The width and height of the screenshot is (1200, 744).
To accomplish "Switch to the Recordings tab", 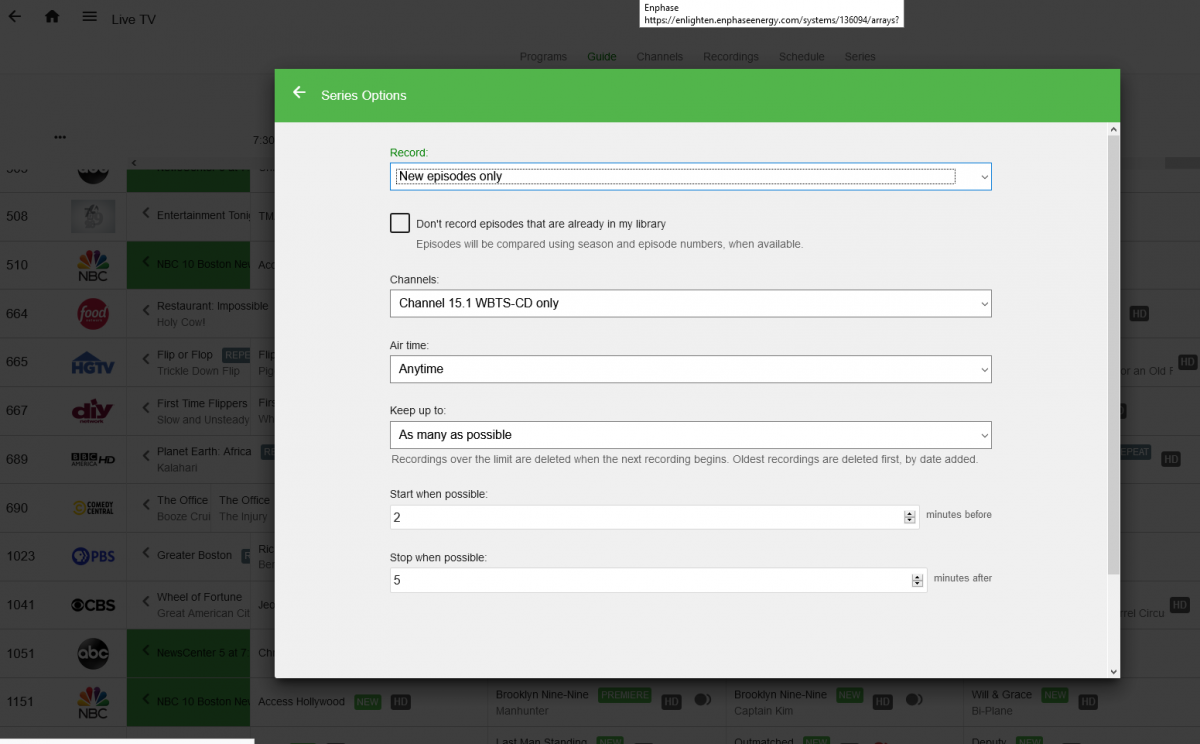I will 731,57.
